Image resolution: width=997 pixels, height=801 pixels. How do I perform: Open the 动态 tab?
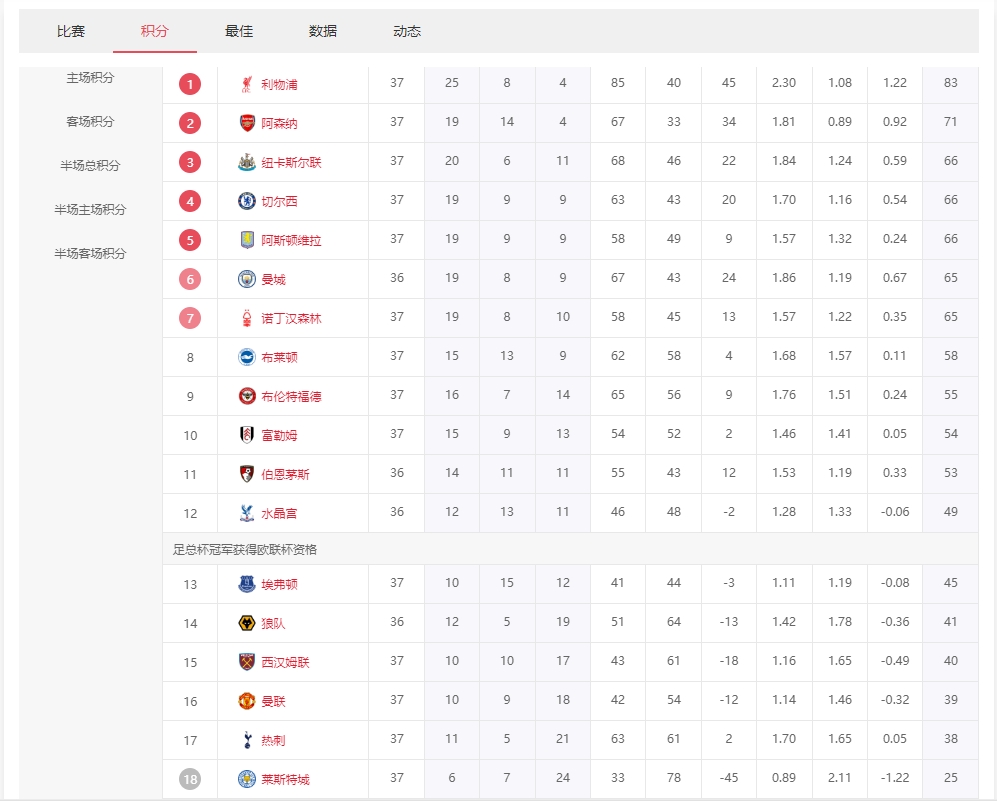point(407,31)
